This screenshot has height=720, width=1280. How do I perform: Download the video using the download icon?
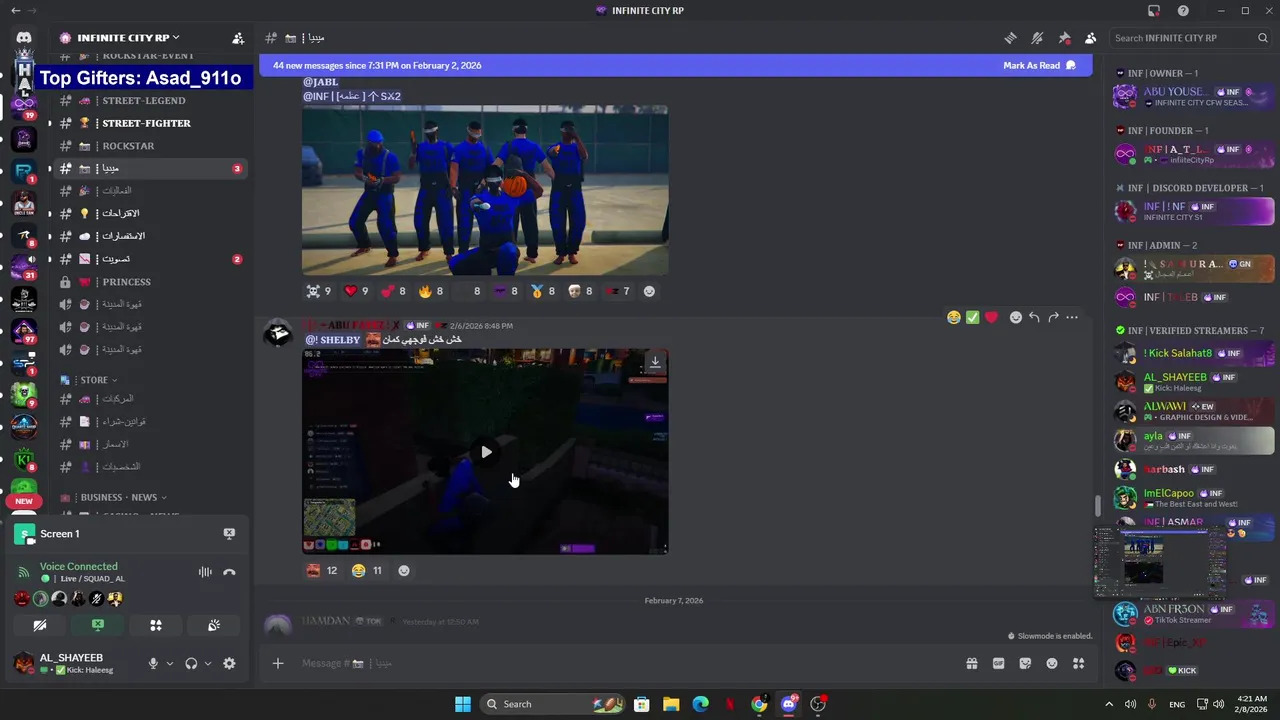655,362
